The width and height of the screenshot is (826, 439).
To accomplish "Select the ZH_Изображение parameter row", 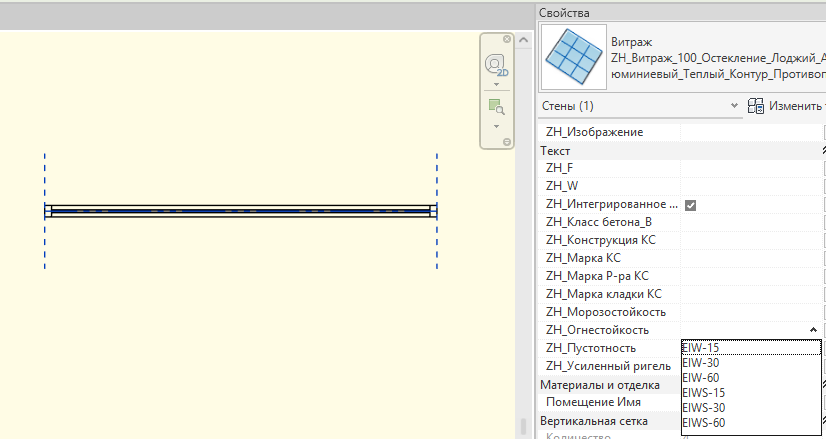I will pos(682,132).
